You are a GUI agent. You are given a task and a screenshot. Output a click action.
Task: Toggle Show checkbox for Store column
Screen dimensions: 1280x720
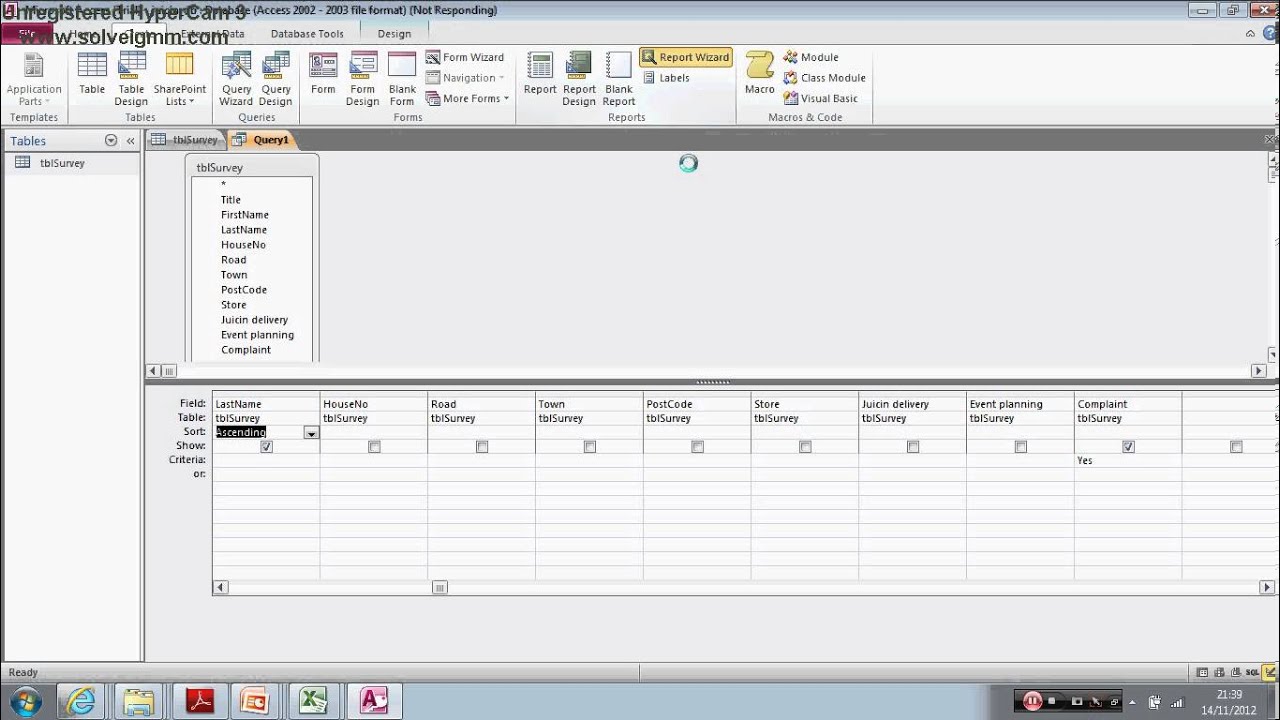(806, 447)
